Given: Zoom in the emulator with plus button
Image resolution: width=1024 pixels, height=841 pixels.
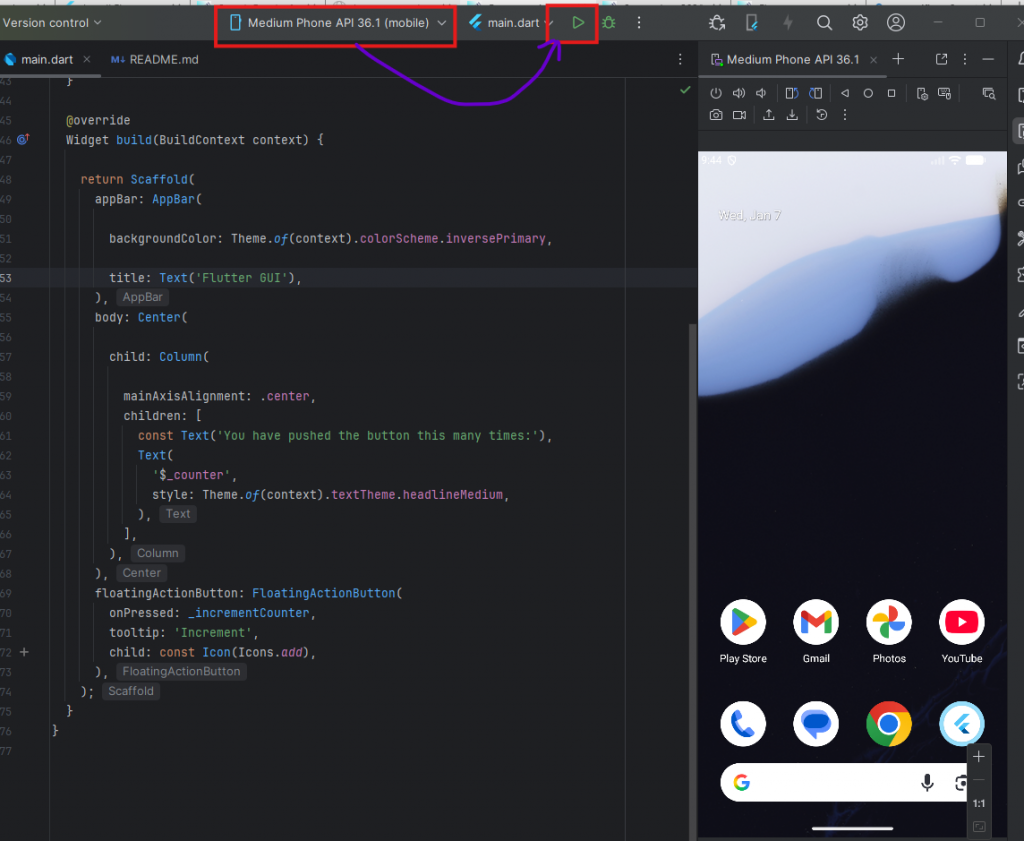Looking at the screenshot, I should pyautogui.click(x=979, y=757).
